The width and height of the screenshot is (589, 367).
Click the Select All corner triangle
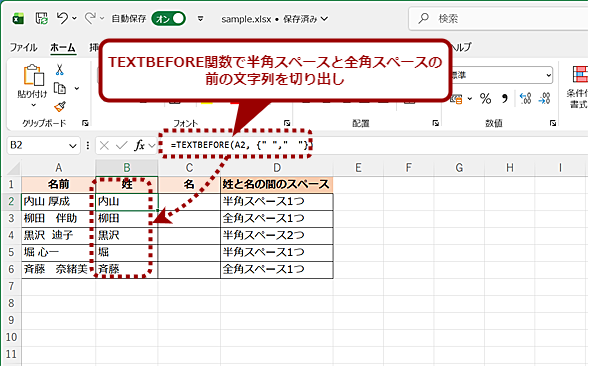(14, 168)
